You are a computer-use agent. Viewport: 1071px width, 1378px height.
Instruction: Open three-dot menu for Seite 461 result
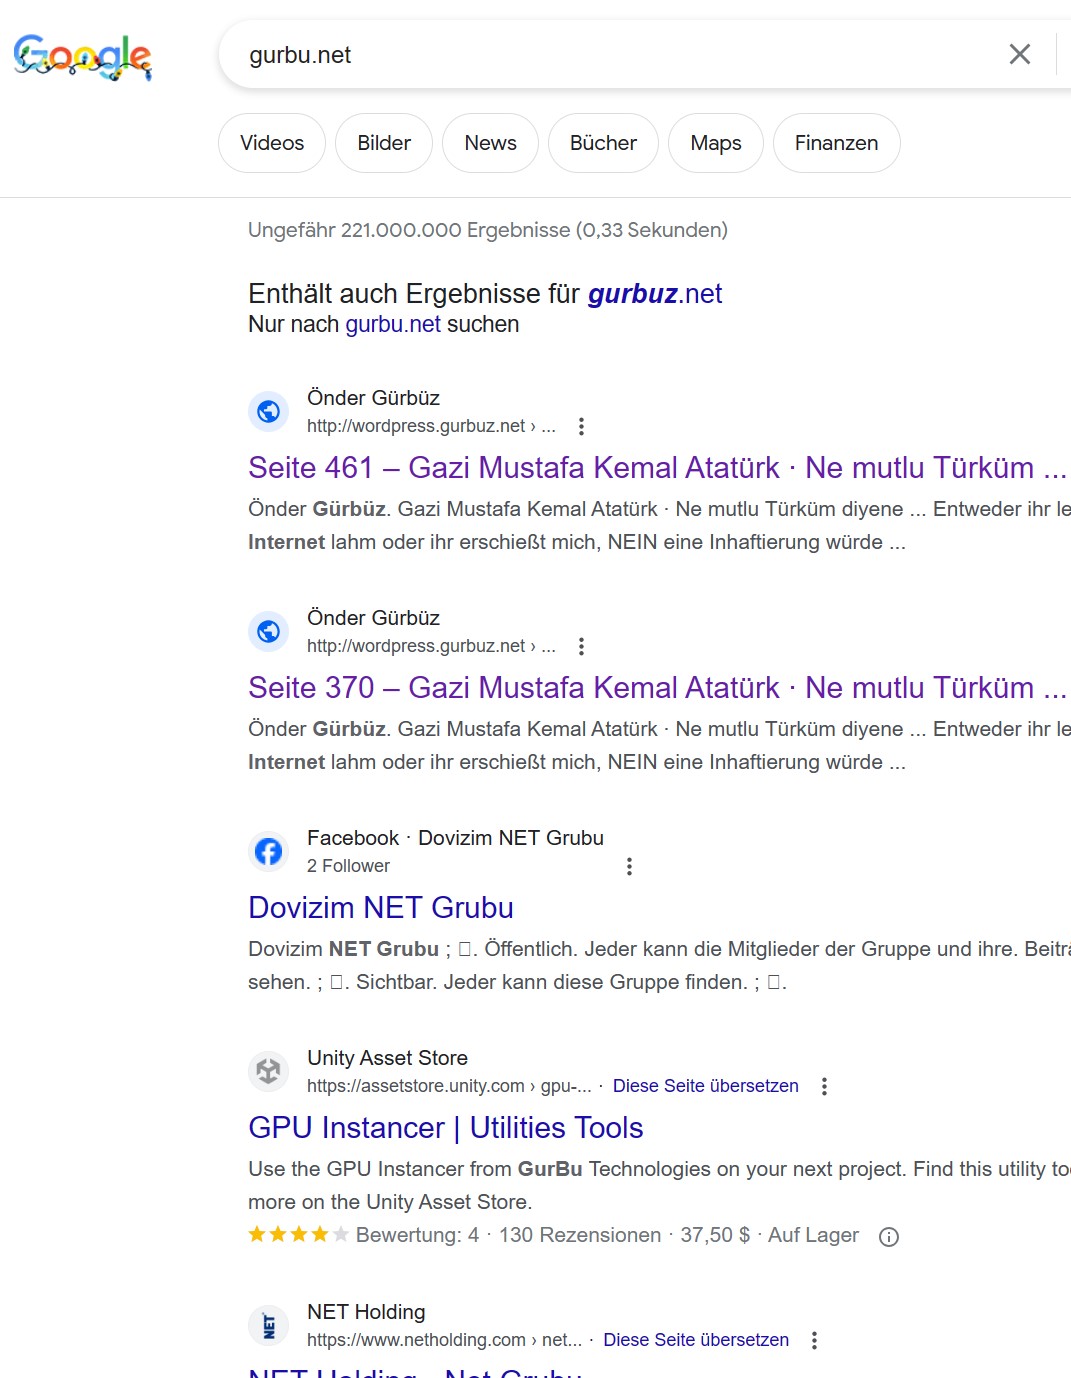pos(581,426)
